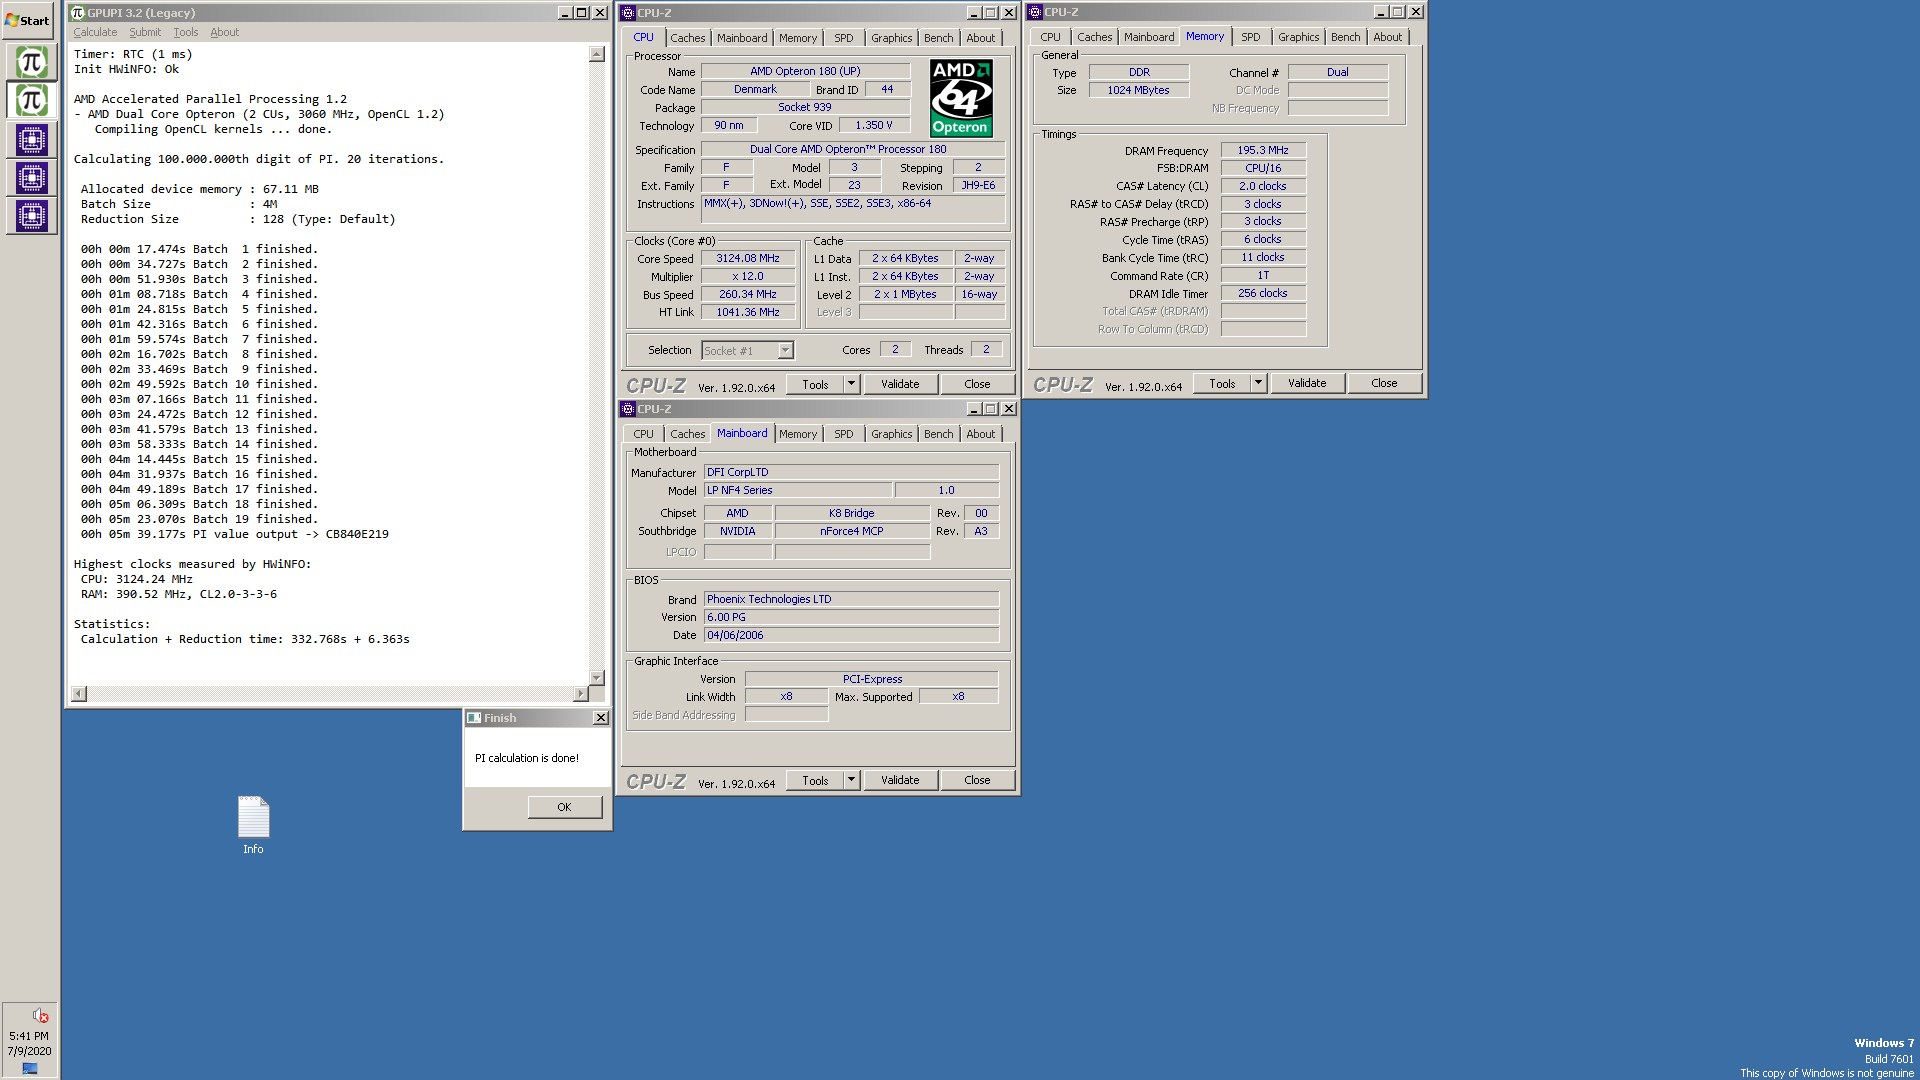Click the Bus Speed 260.34 MHz field
1920x1080 pixels.
747,294
